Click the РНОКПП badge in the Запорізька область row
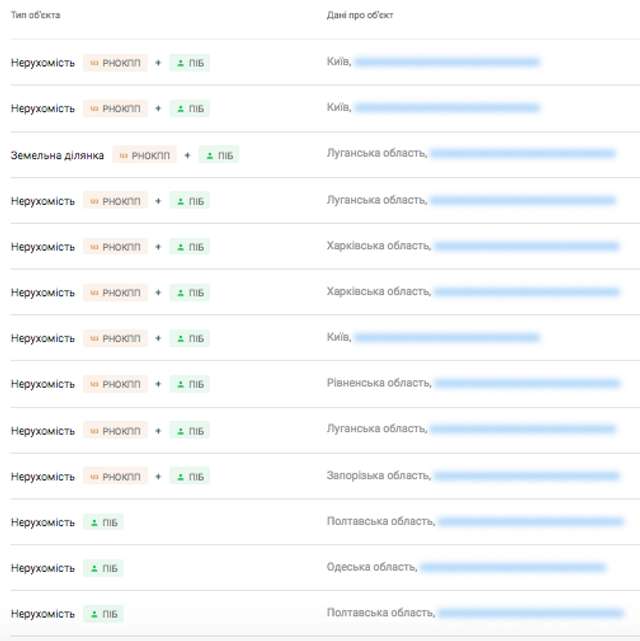This screenshot has width=640, height=641. tap(115, 477)
